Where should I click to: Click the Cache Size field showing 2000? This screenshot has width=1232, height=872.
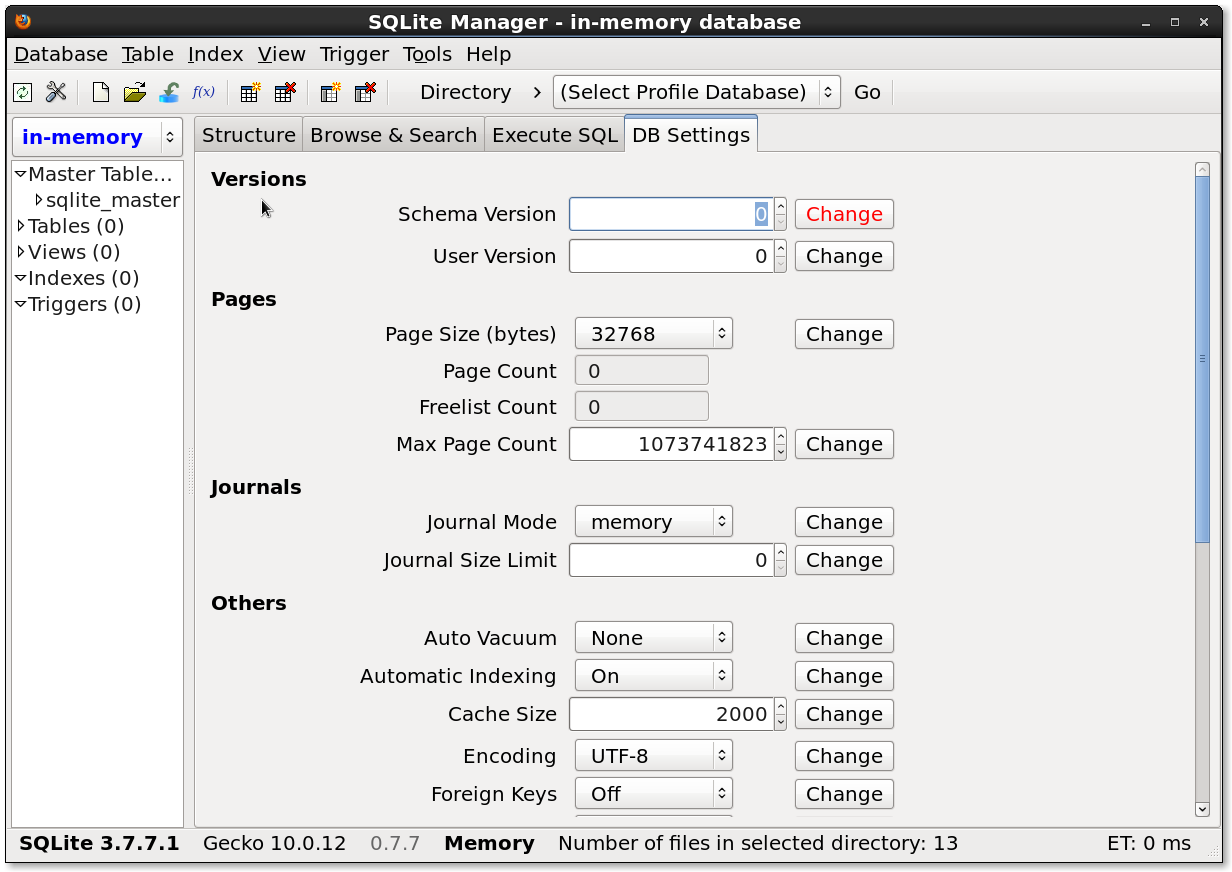tap(671, 714)
